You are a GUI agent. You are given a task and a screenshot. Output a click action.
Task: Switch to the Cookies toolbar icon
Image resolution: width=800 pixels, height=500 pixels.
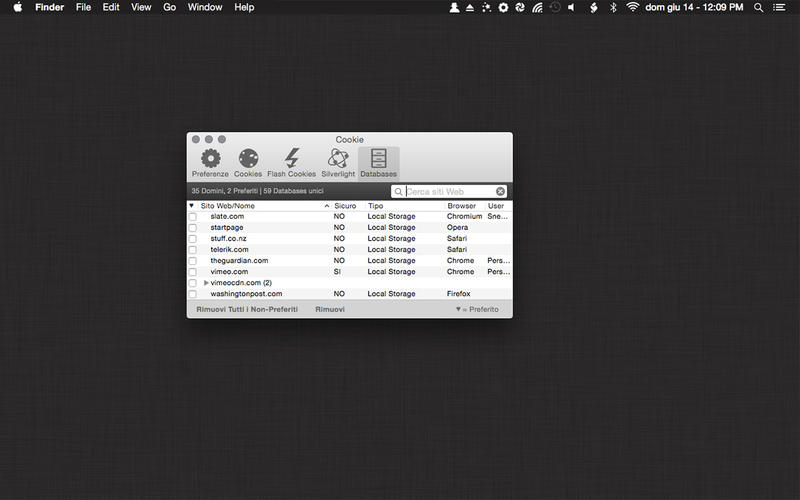pos(248,159)
